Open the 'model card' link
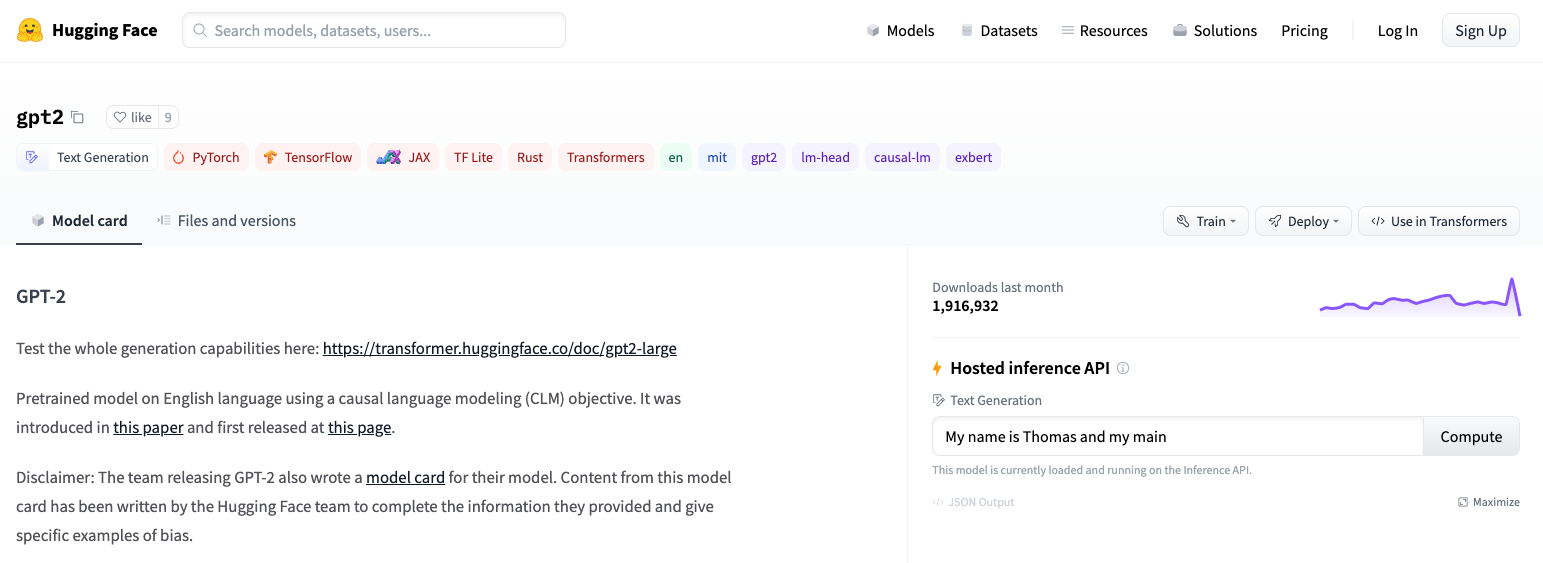1543x563 pixels. point(405,478)
